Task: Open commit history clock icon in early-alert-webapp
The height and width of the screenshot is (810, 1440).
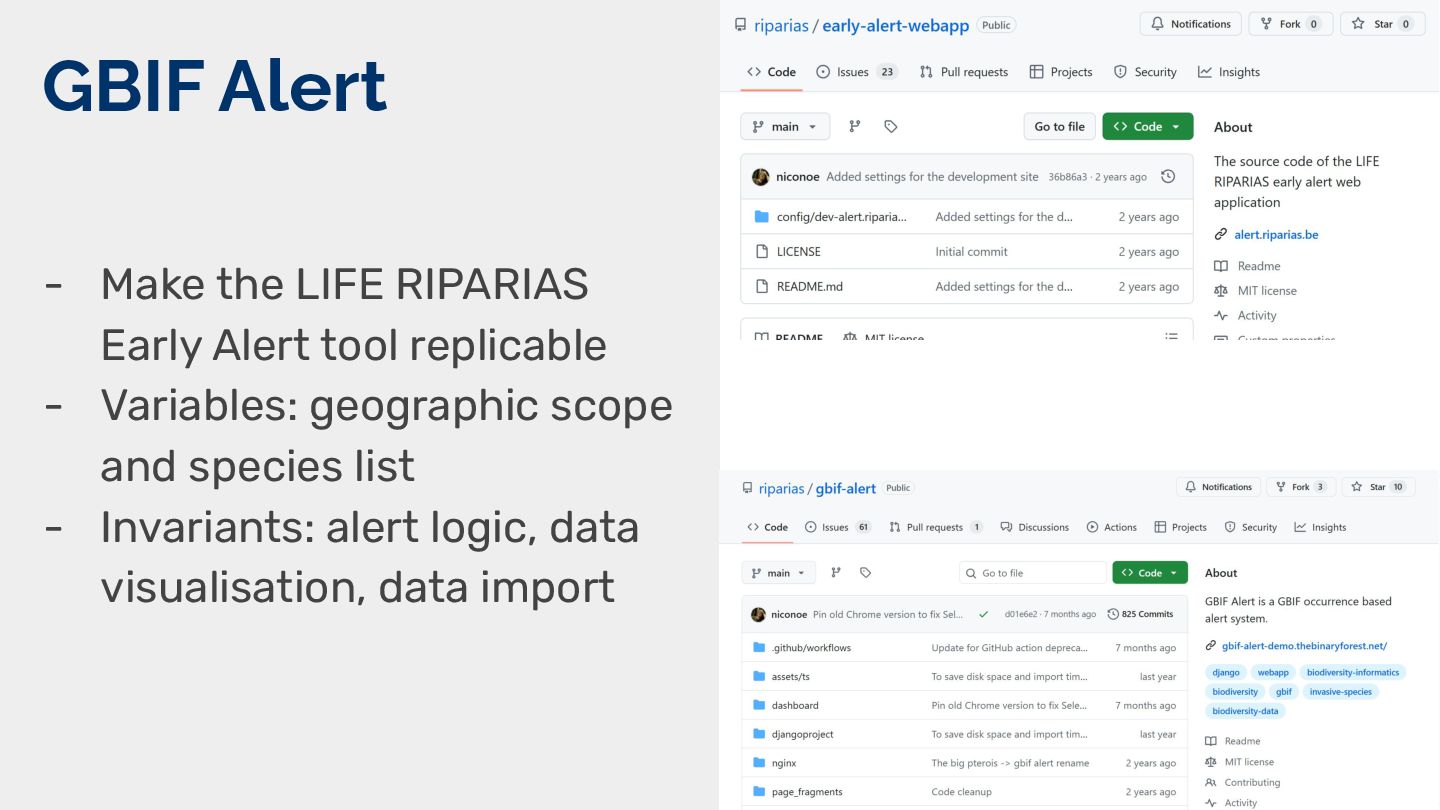Action: pos(1168,177)
